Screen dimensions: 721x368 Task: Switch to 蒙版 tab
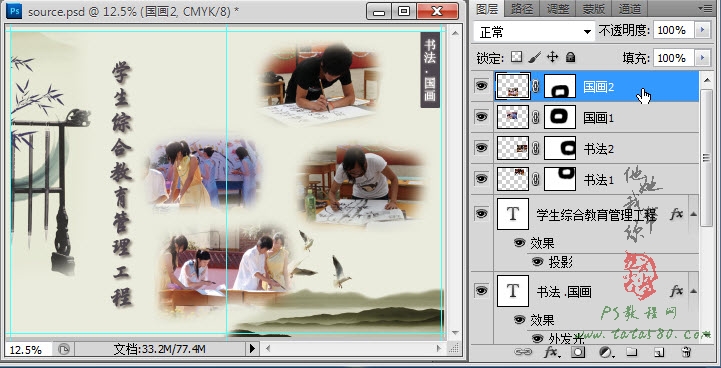click(594, 8)
